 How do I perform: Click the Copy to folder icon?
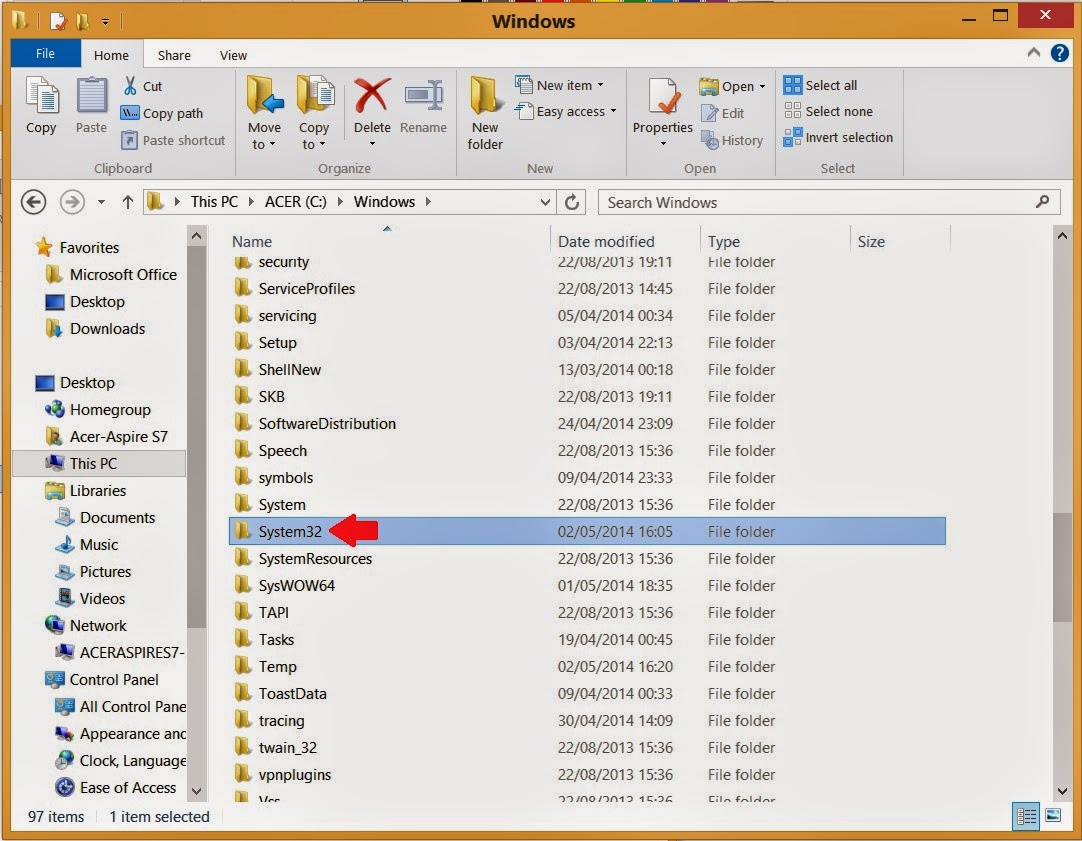(x=315, y=95)
